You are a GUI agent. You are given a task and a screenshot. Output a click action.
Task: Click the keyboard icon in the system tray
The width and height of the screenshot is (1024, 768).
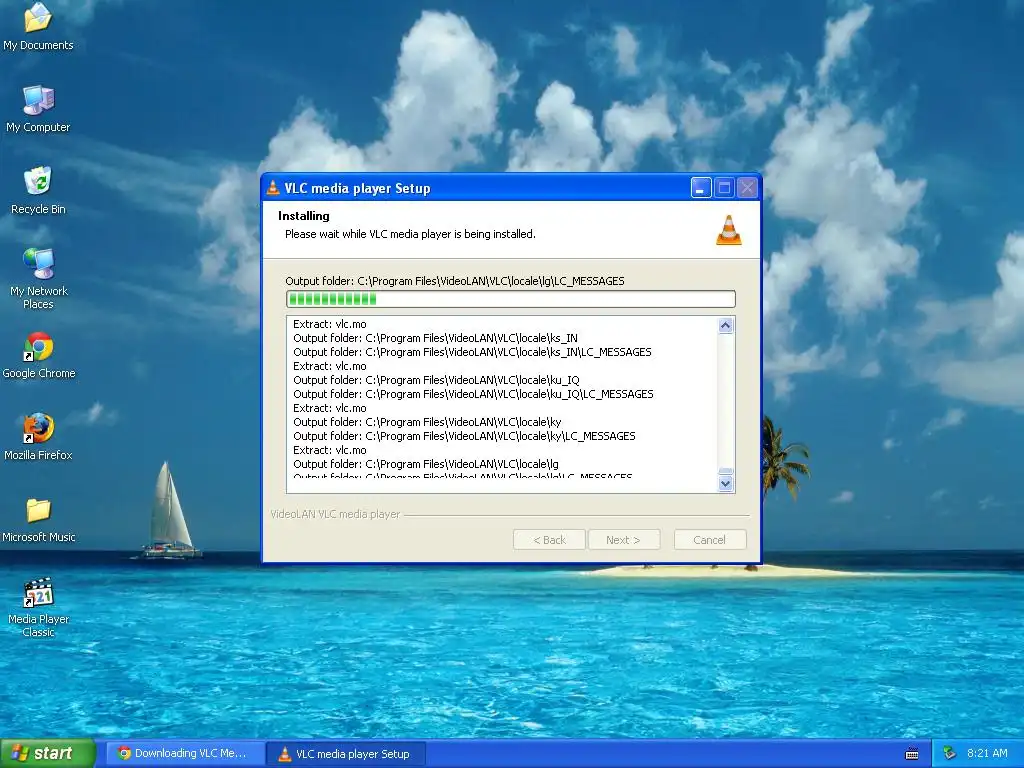pos(912,754)
